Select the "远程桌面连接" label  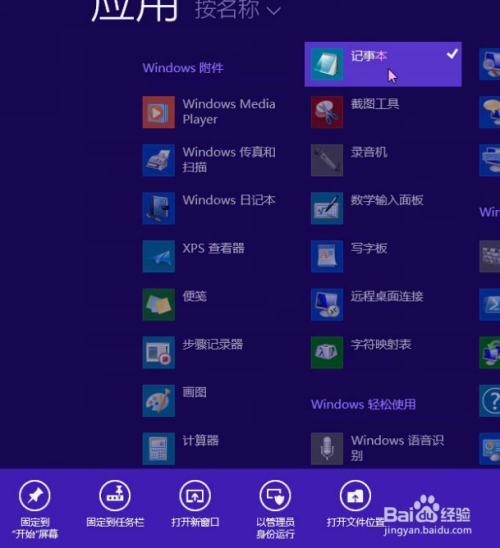[x=387, y=296]
